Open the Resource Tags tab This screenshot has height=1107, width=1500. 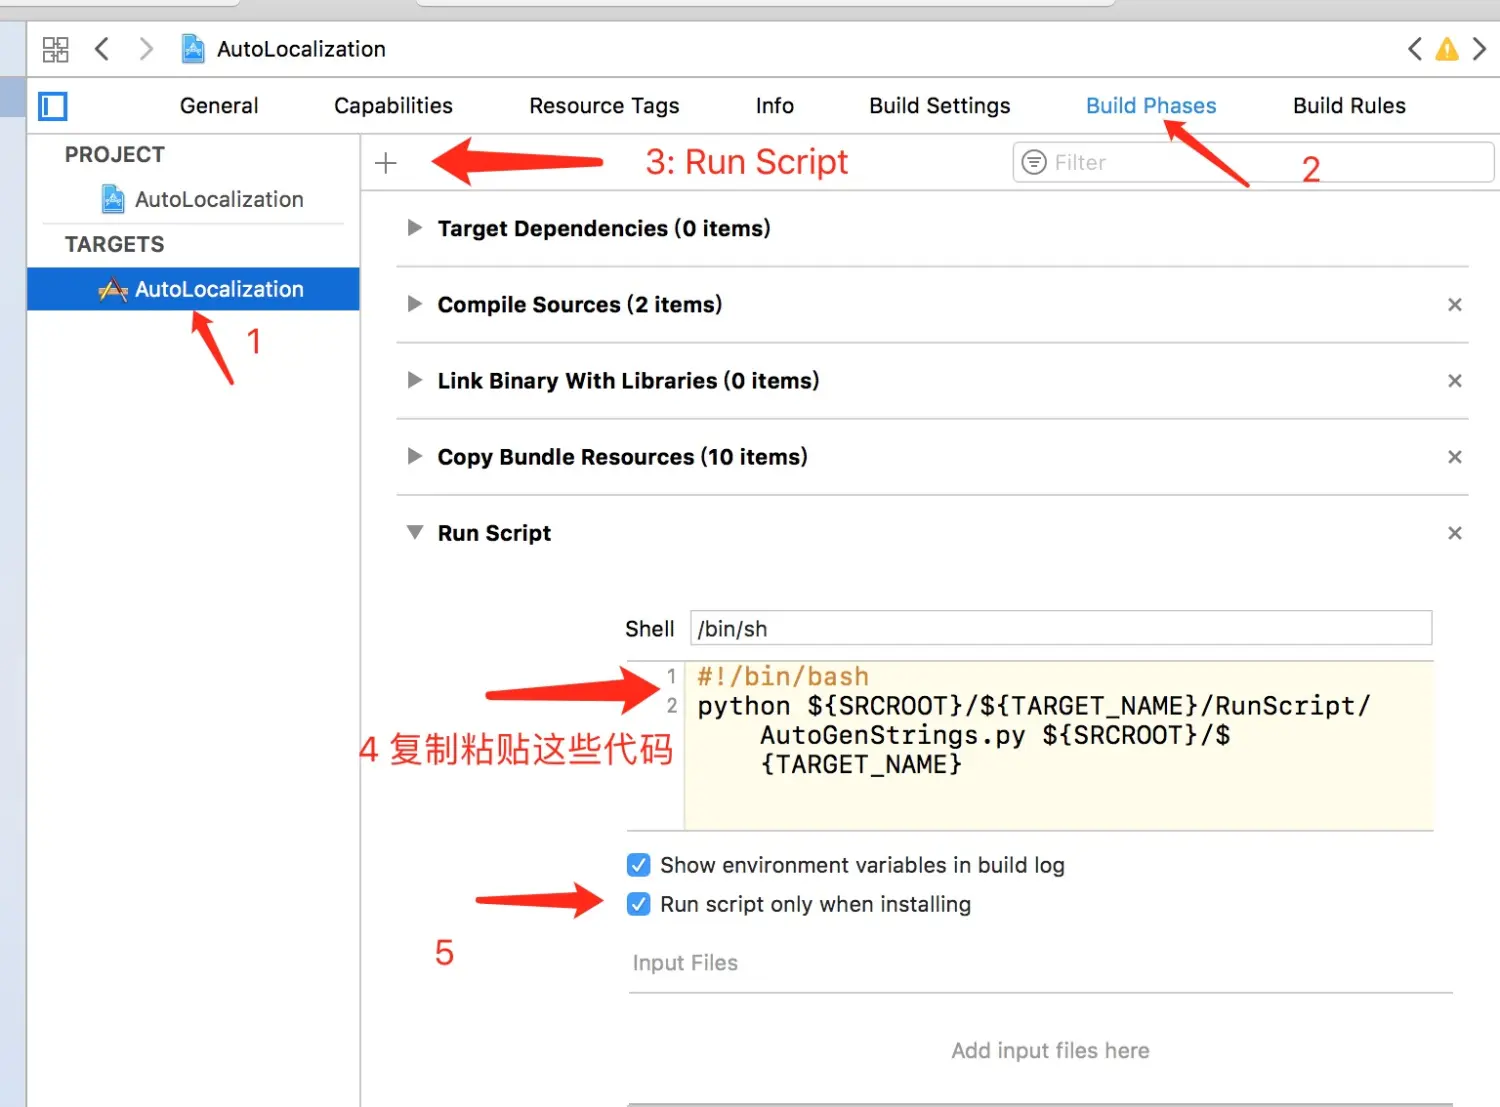(x=604, y=106)
